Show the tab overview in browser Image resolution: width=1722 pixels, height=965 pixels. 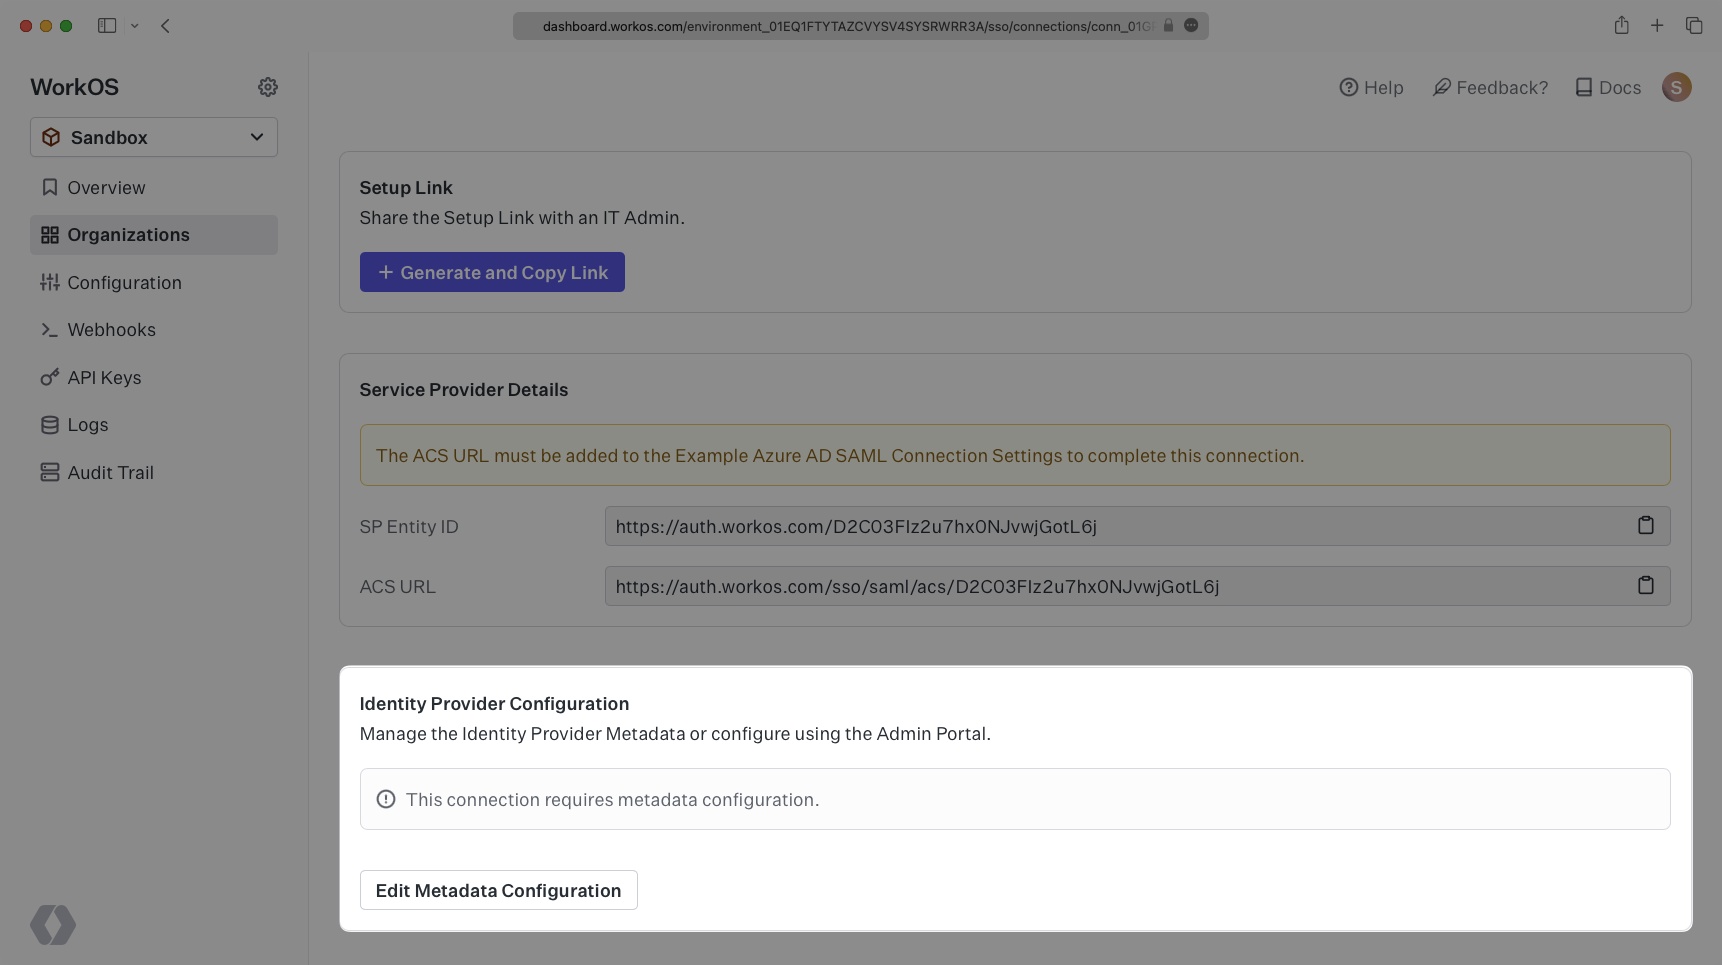point(1693,26)
